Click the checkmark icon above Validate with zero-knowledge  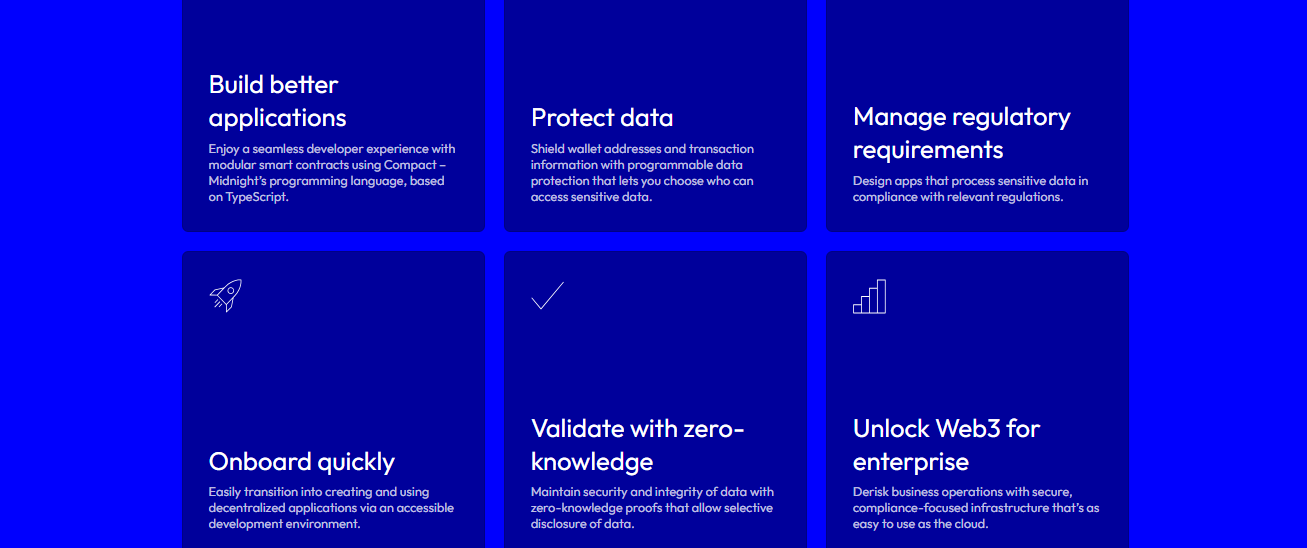tap(548, 296)
